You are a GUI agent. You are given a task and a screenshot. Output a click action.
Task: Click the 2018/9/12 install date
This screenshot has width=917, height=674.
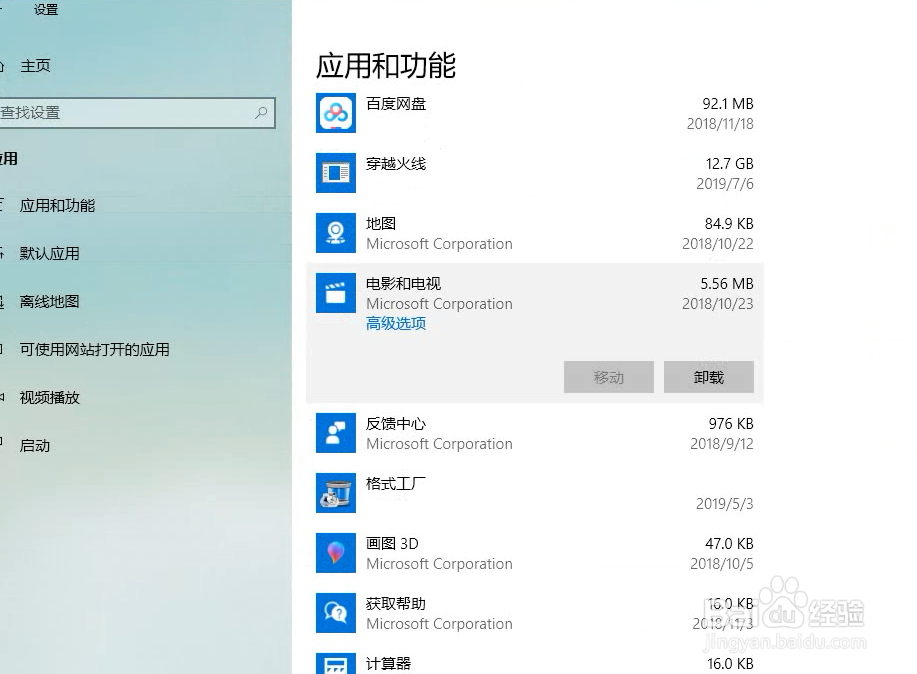(x=722, y=443)
